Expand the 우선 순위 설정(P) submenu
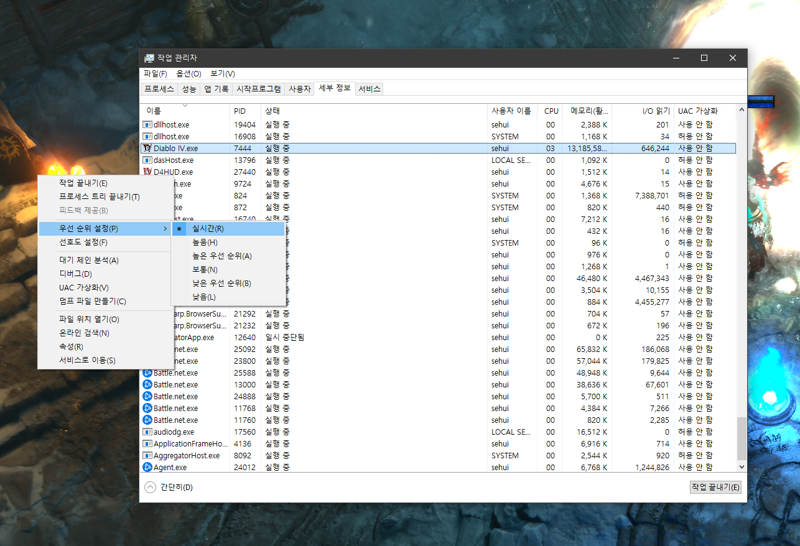The image size is (800, 546). tap(105, 229)
